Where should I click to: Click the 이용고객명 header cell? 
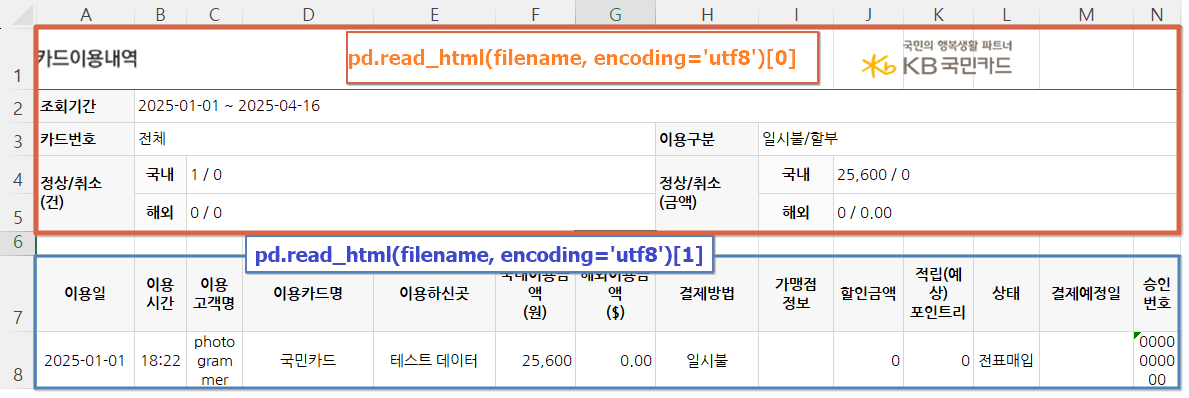pos(214,294)
